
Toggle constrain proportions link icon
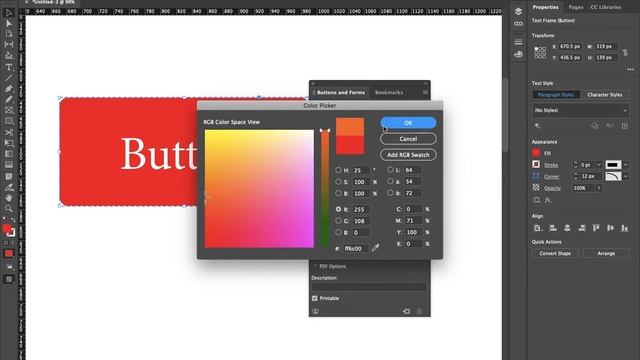[625, 52]
